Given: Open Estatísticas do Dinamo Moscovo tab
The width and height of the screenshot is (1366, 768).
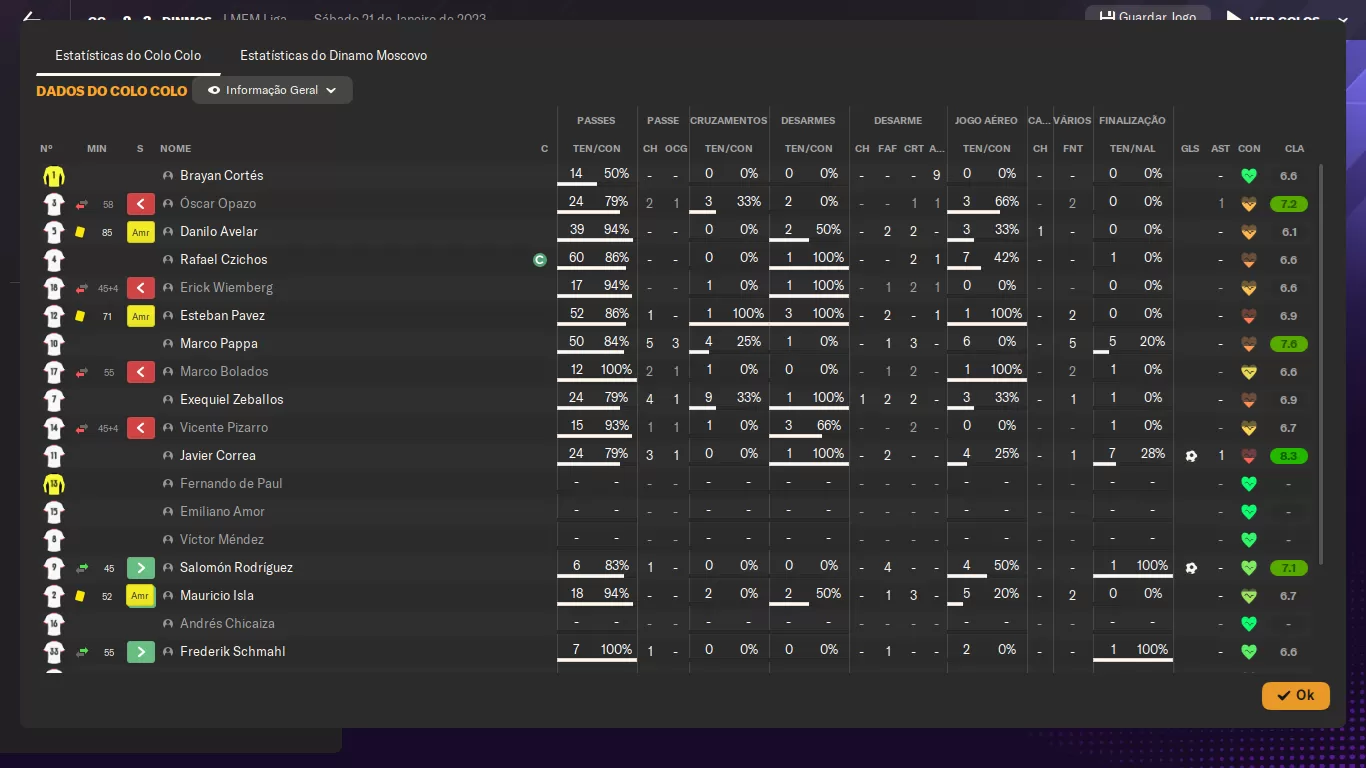Looking at the screenshot, I should click(333, 56).
